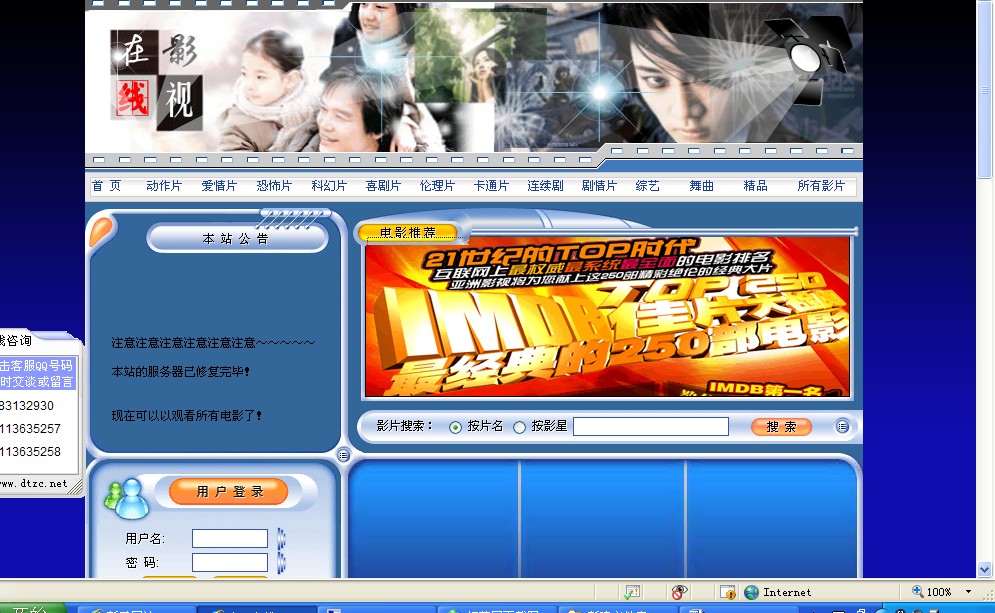995x613 pixels.
Task: Open the 伦理片 category link
Action: 437,186
